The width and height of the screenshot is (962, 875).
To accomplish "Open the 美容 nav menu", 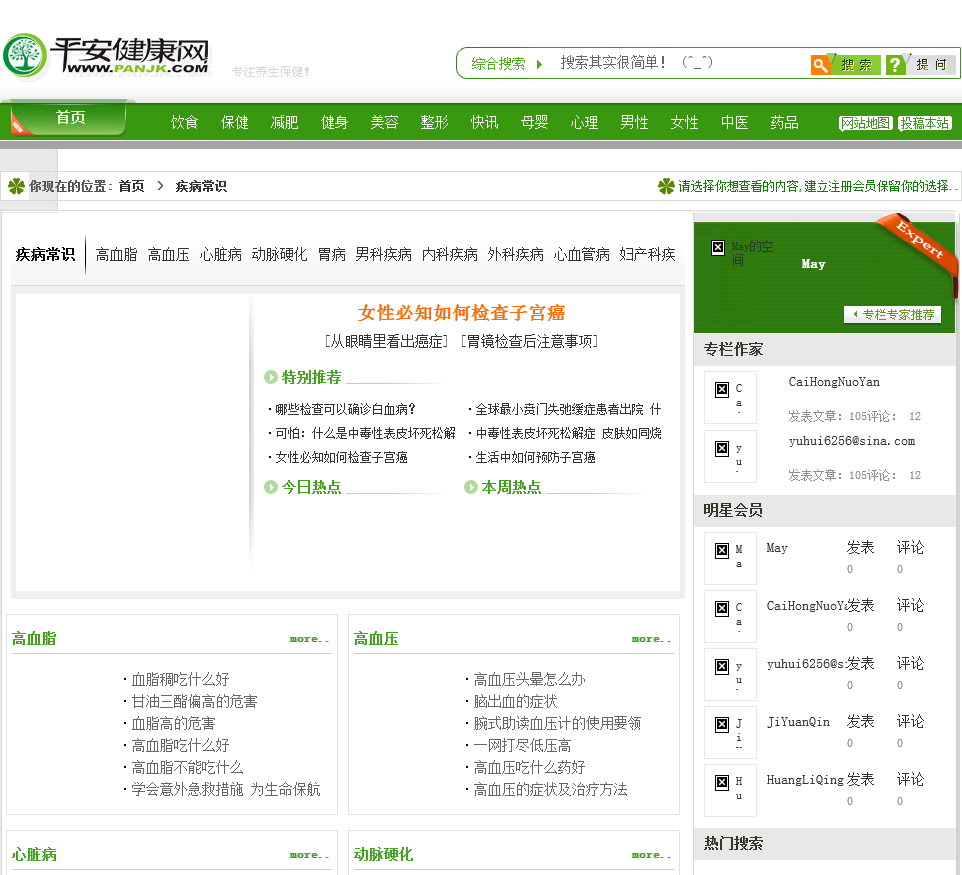I will click(x=384, y=122).
